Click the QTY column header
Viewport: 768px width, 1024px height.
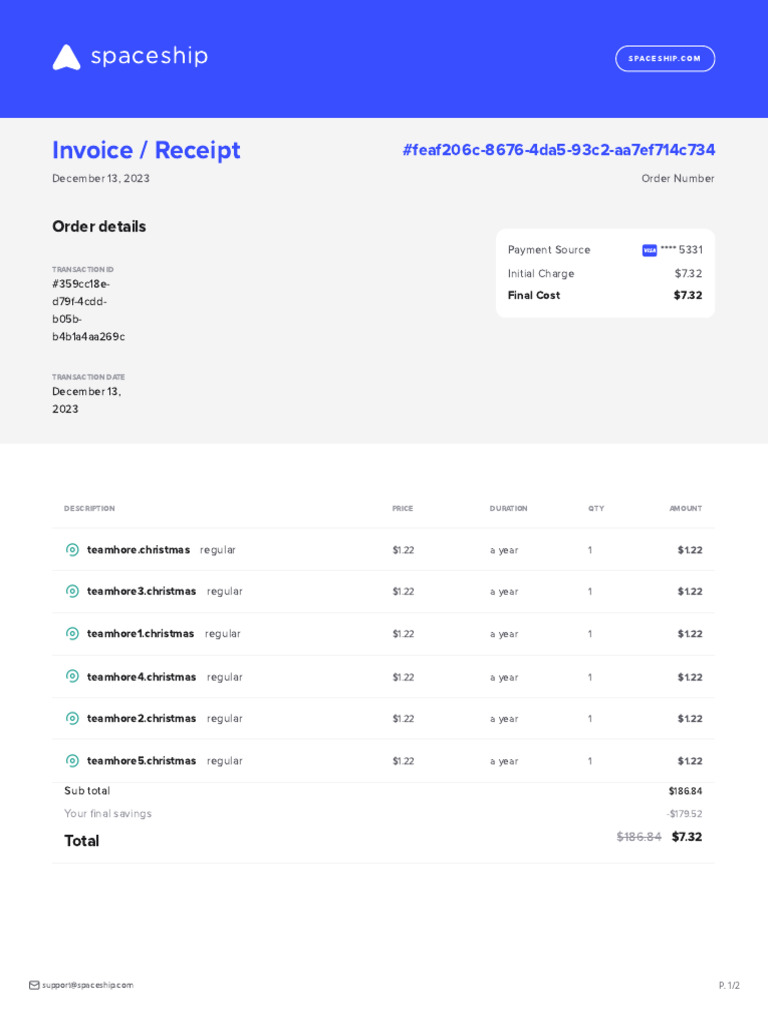(596, 508)
